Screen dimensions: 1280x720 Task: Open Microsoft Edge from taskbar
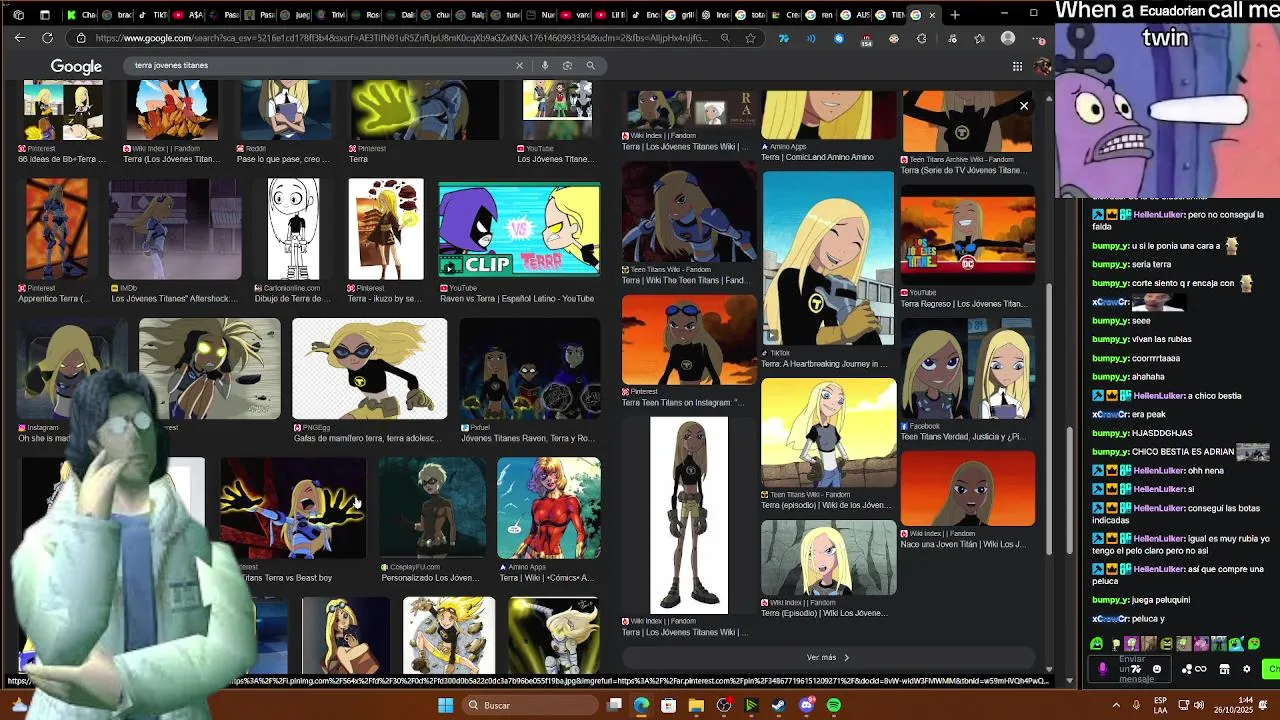pos(641,705)
